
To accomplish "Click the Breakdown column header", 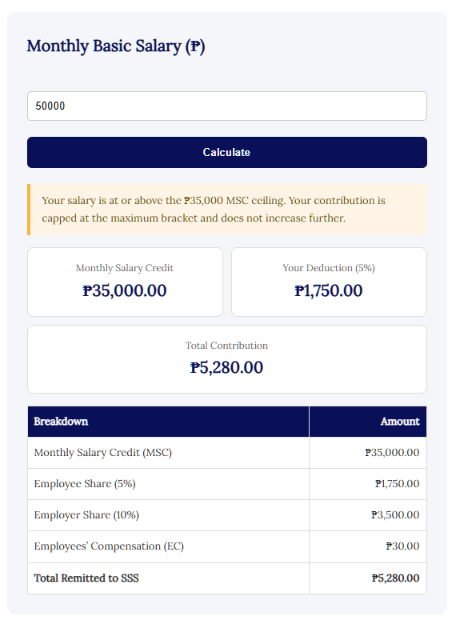I will (169, 421).
